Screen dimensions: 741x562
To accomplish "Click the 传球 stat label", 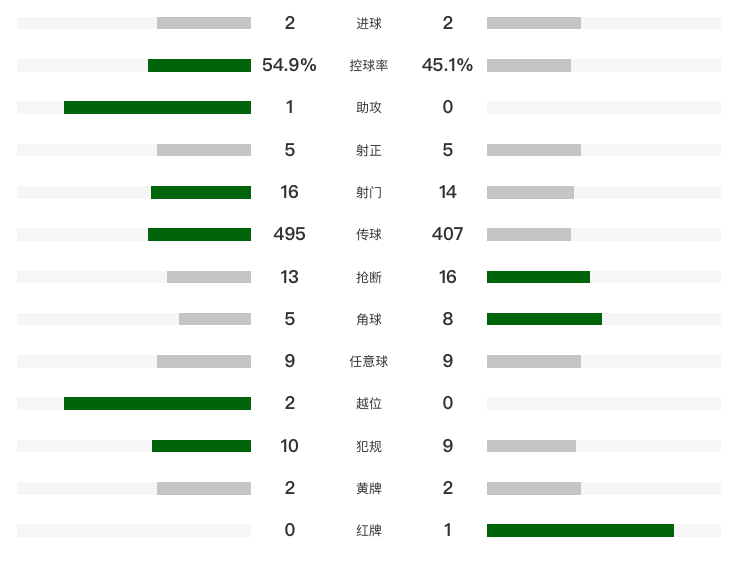I will (369, 235).
